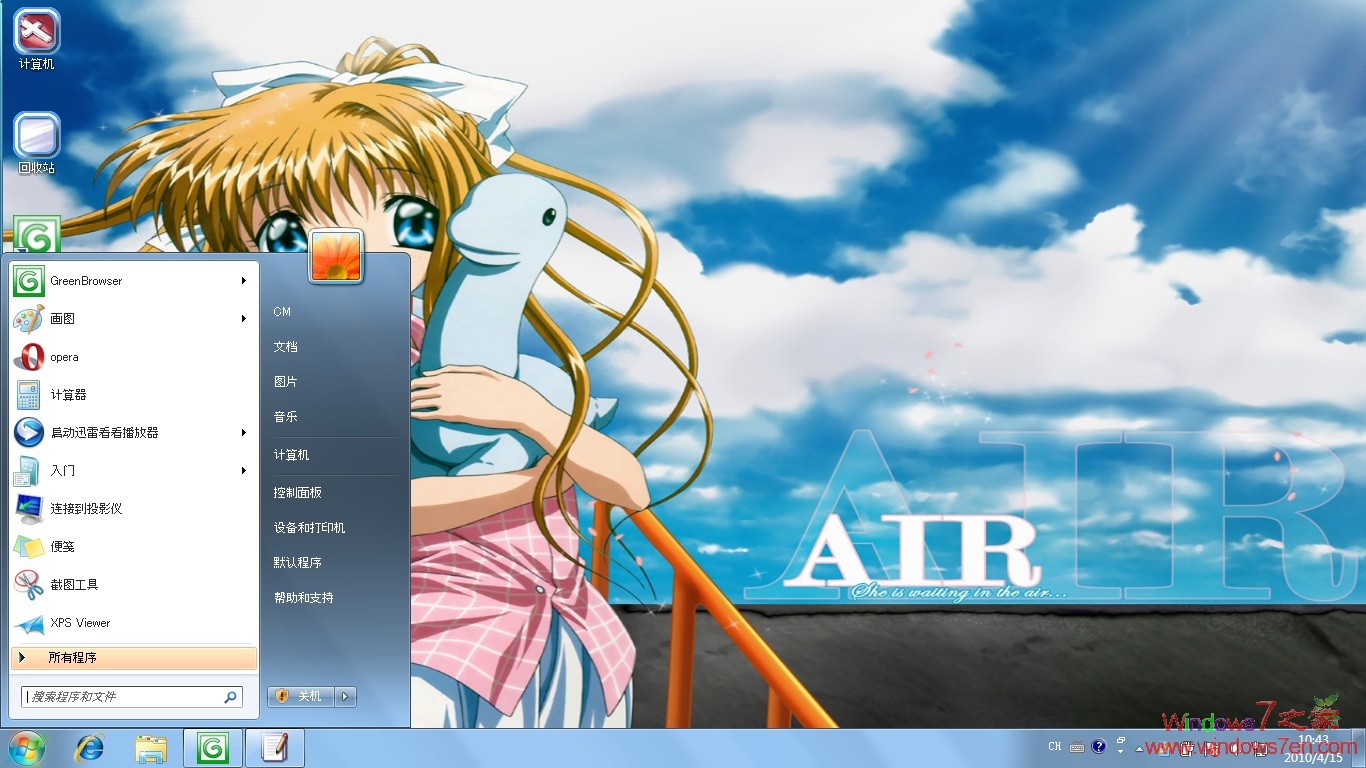
Task: Launch Snipping Tool (截图工具)
Action: 134,585
